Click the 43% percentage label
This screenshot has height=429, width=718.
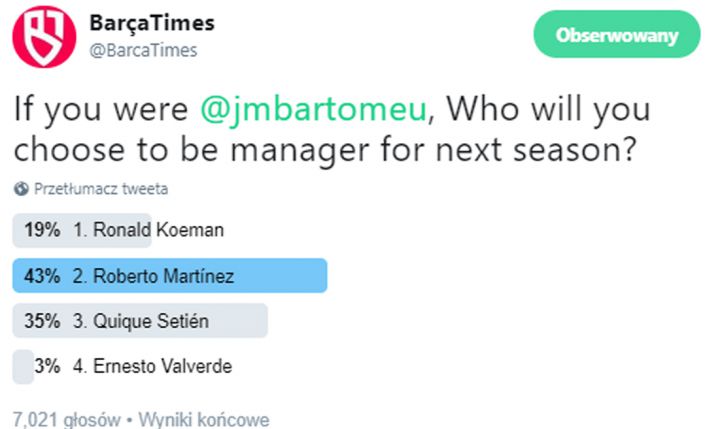click(x=42, y=276)
